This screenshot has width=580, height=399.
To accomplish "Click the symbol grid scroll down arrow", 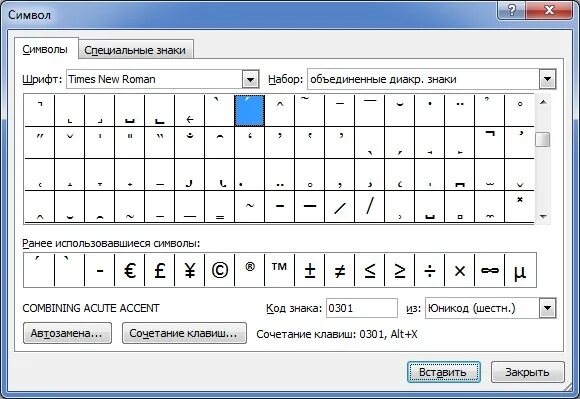I will [543, 217].
